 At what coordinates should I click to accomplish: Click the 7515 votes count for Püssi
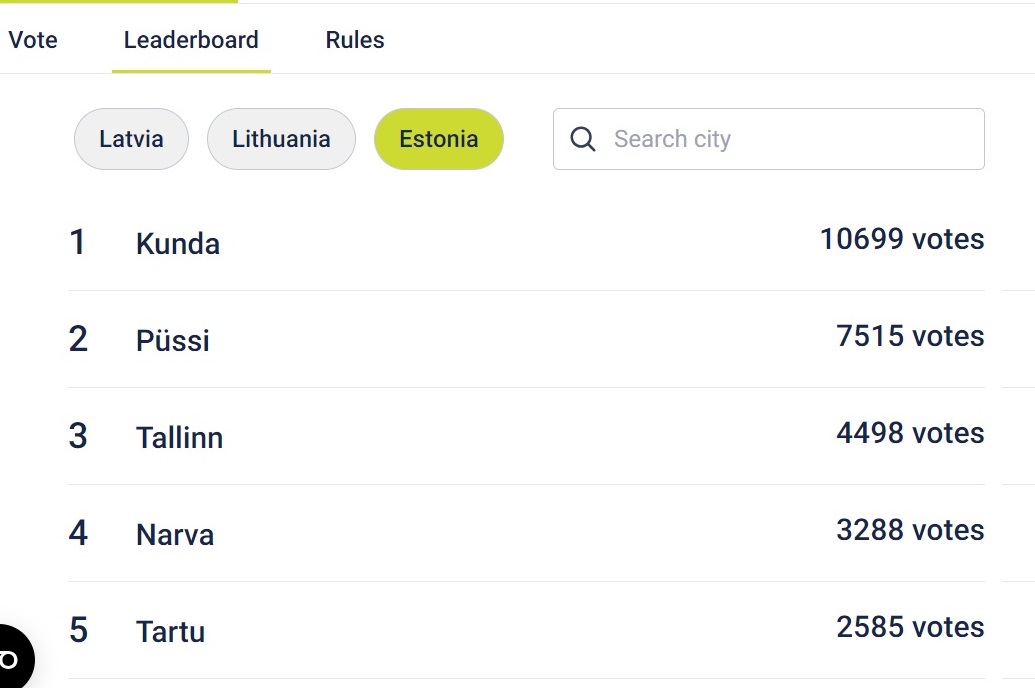click(x=910, y=336)
